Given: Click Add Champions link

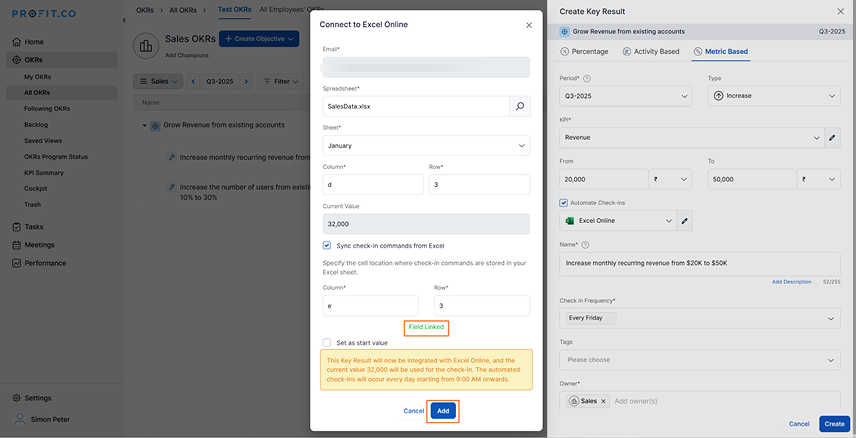Looking at the screenshot, I should [187, 55].
